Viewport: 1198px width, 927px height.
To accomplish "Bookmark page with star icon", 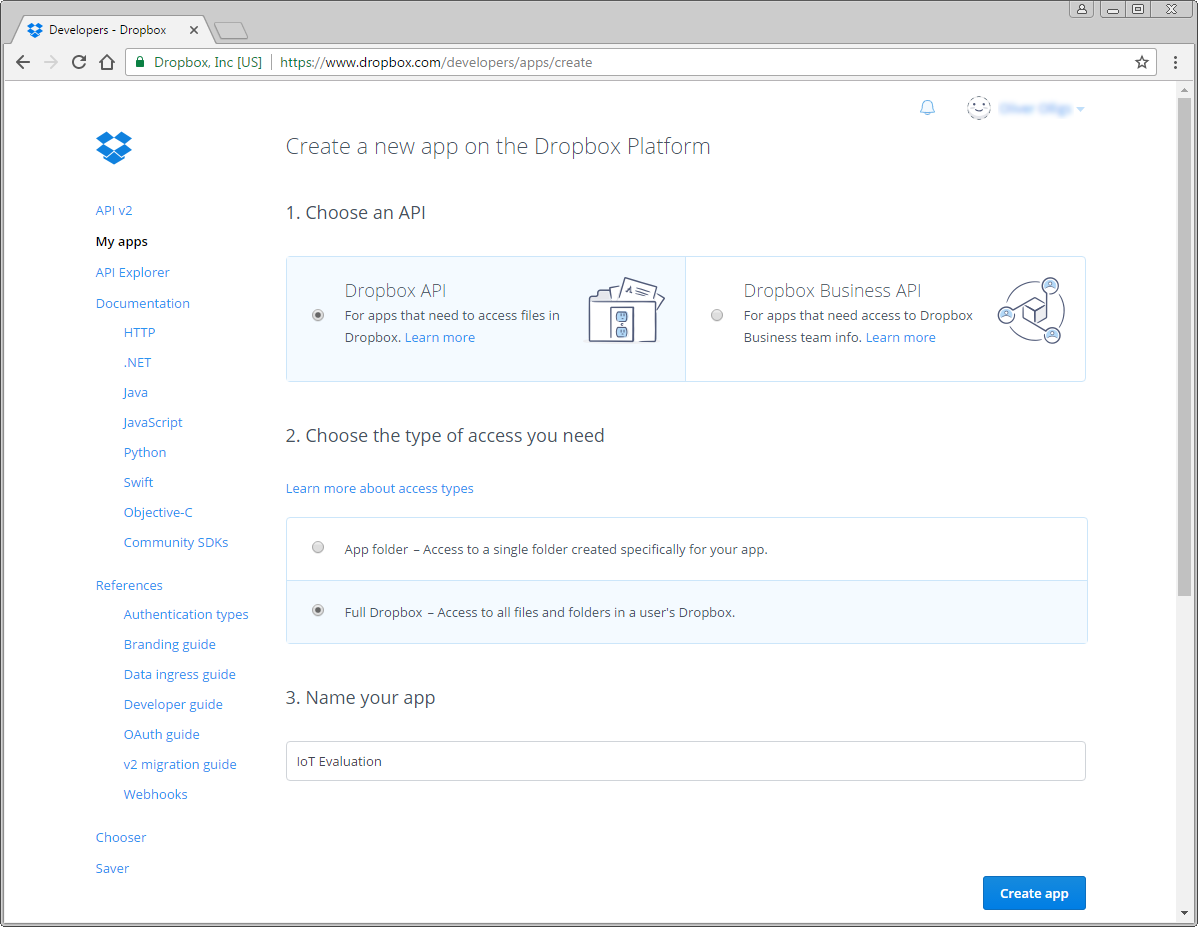I will (x=1141, y=63).
